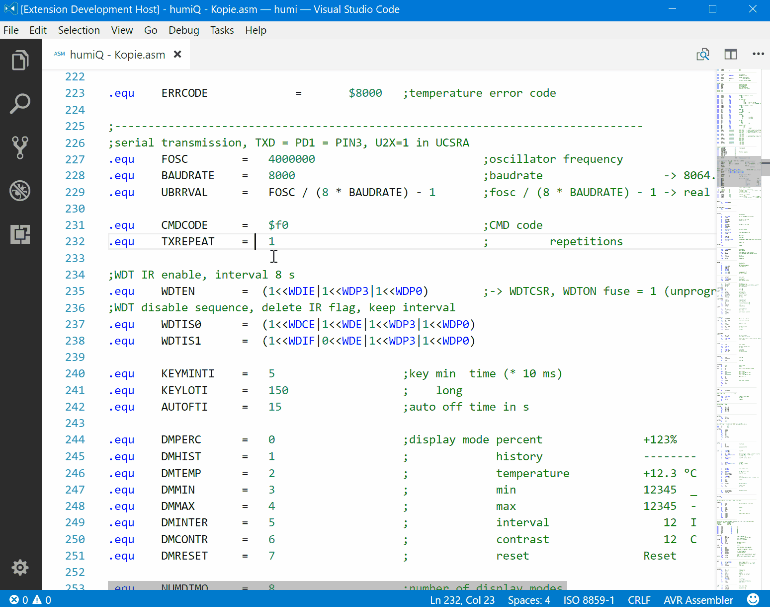Close the humiQ - Kopie.asm tab
The image size is (770, 607).
click(x=178, y=55)
